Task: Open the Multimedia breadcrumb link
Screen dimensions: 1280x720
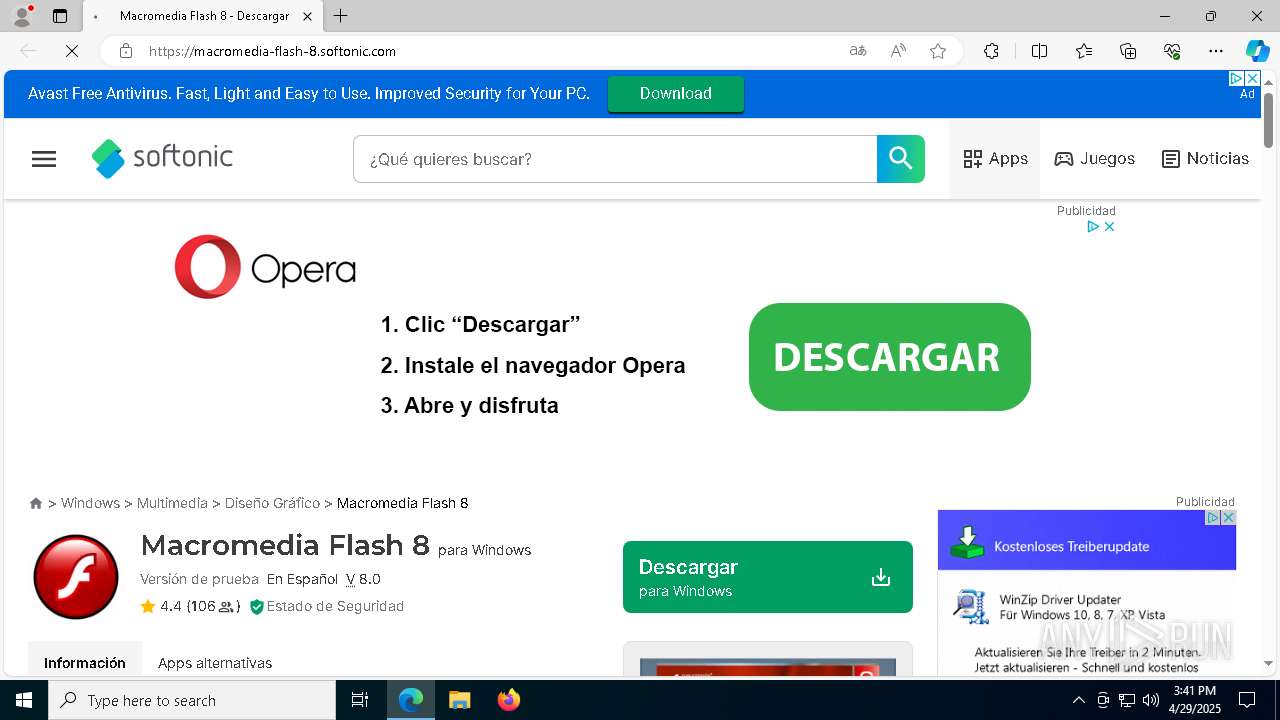Action: [172, 503]
